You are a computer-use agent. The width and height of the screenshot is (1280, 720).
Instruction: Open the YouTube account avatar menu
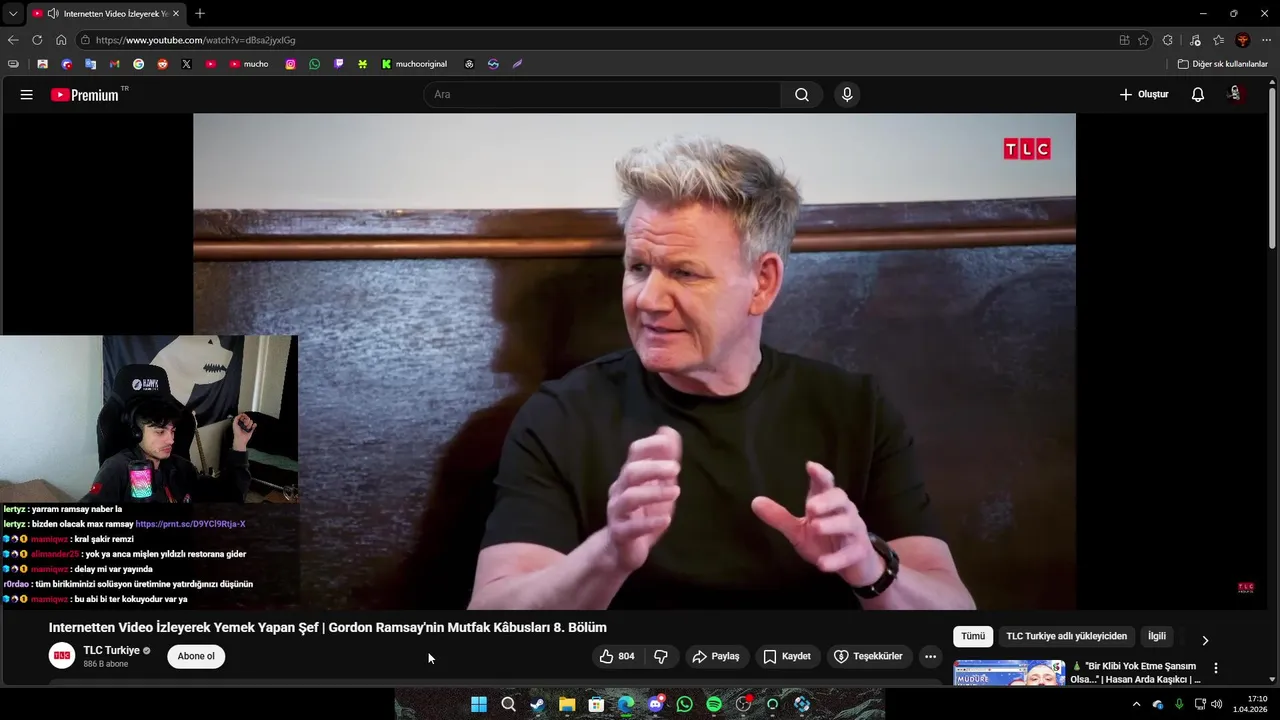click(x=1236, y=94)
